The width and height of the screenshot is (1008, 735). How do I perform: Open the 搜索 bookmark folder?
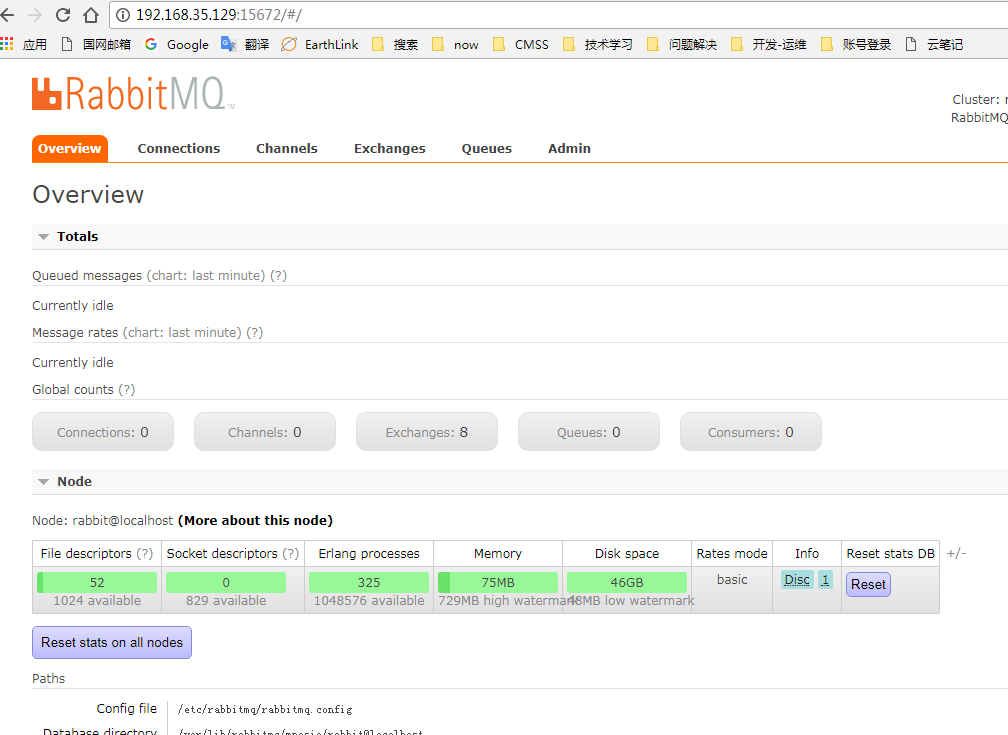click(395, 44)
